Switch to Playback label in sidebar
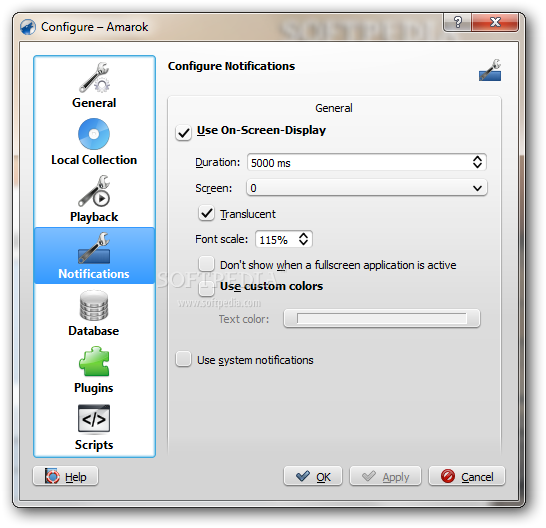This screenshot has height=528, width=546. [94, 217]
